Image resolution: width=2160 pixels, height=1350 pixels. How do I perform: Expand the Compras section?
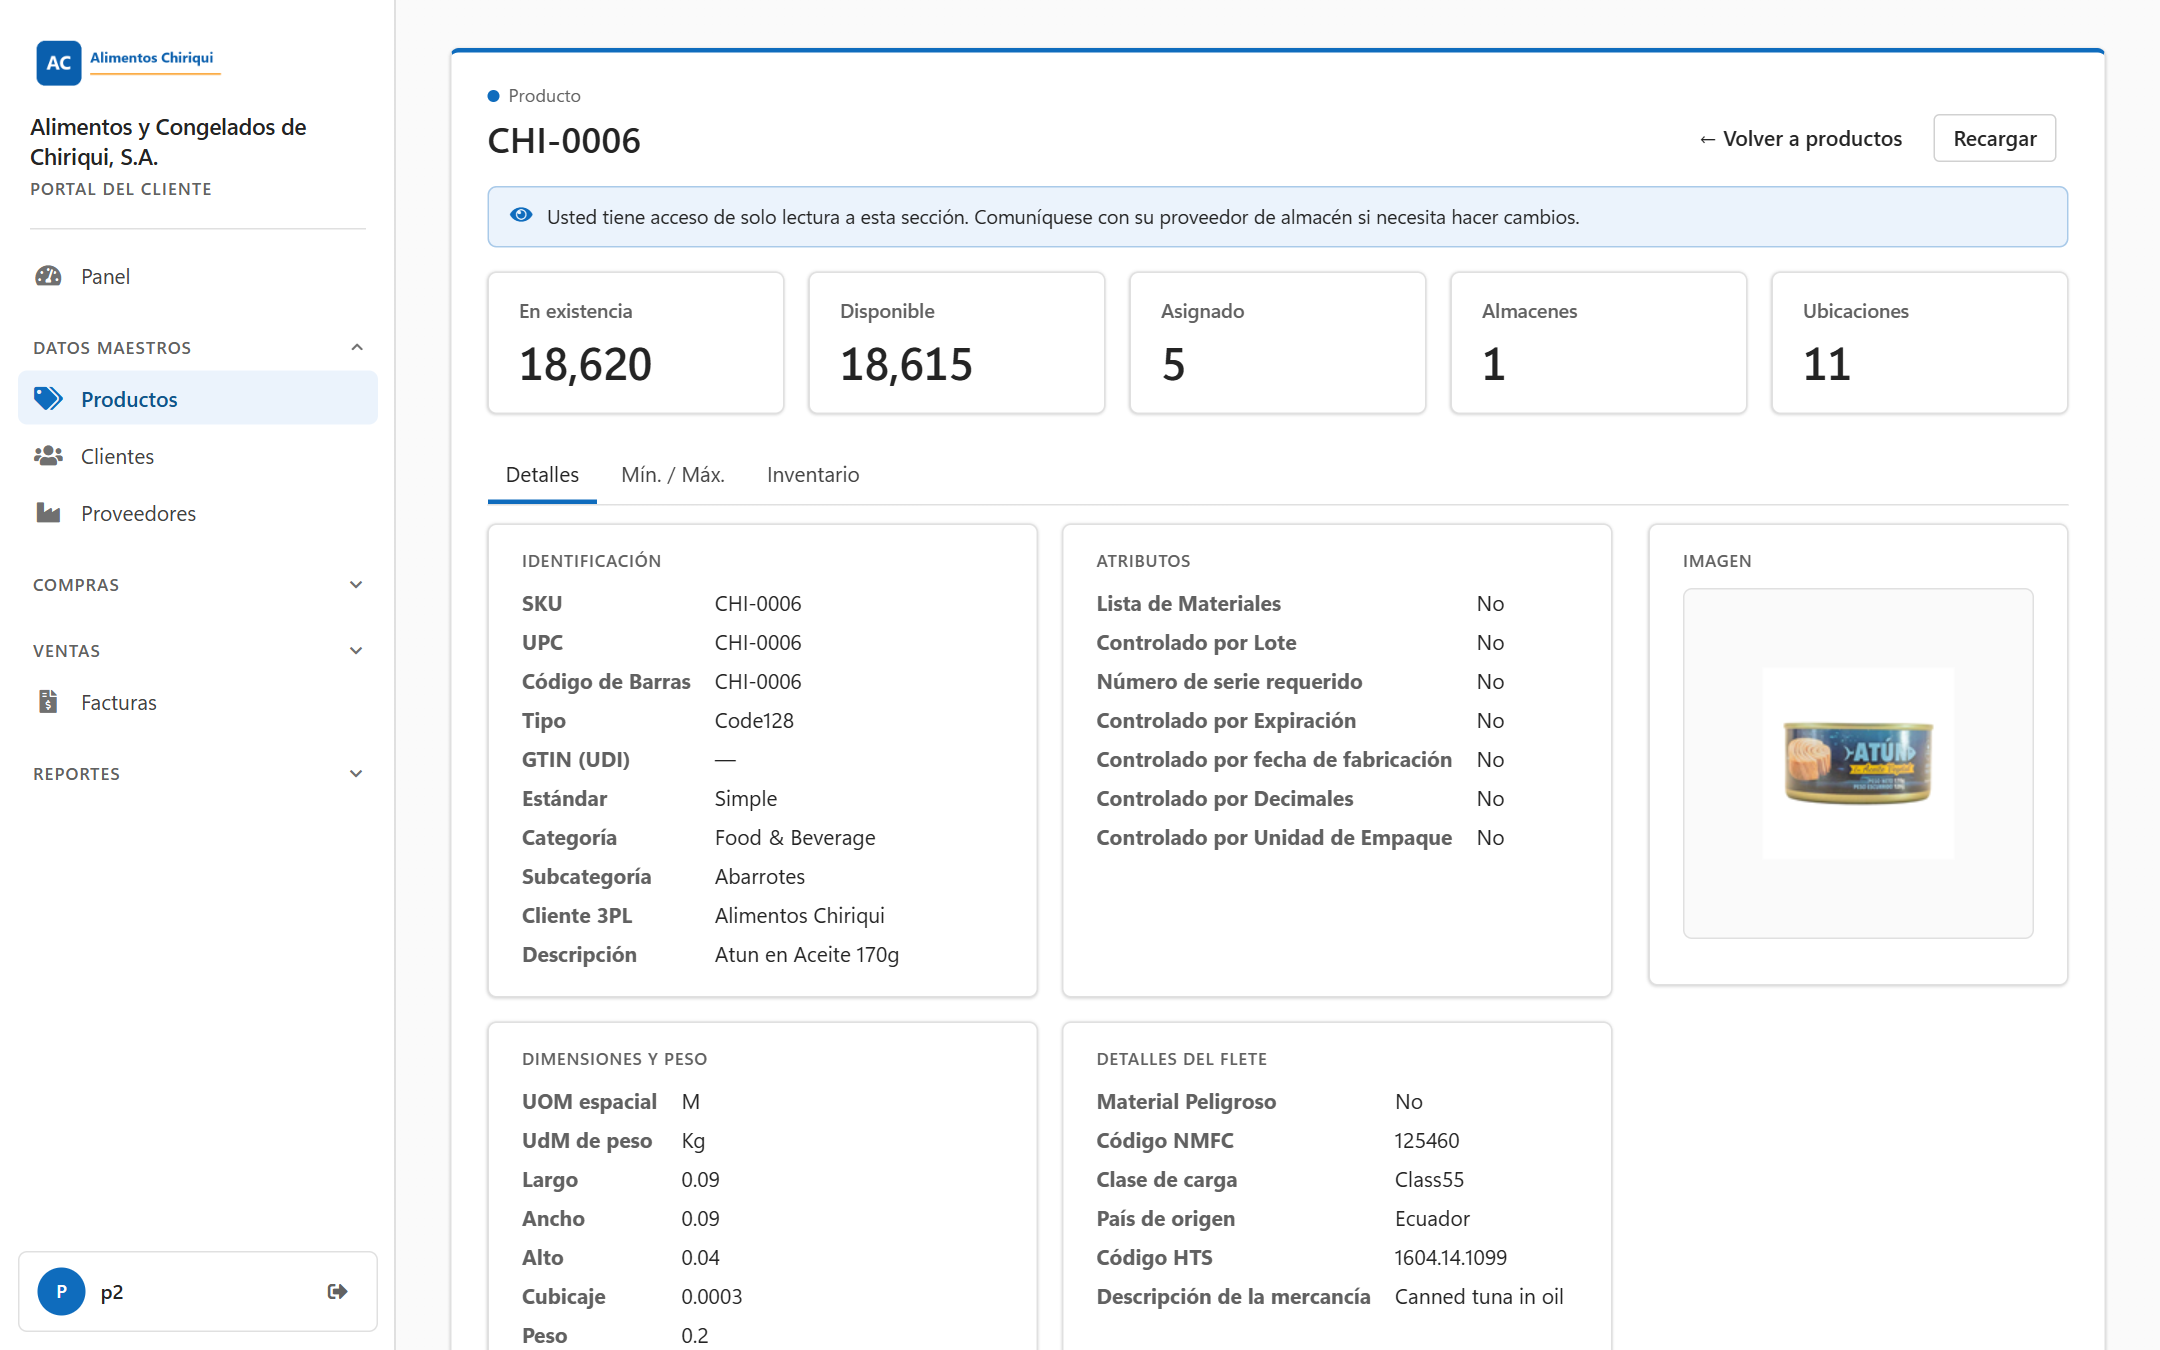click(198, 585)
